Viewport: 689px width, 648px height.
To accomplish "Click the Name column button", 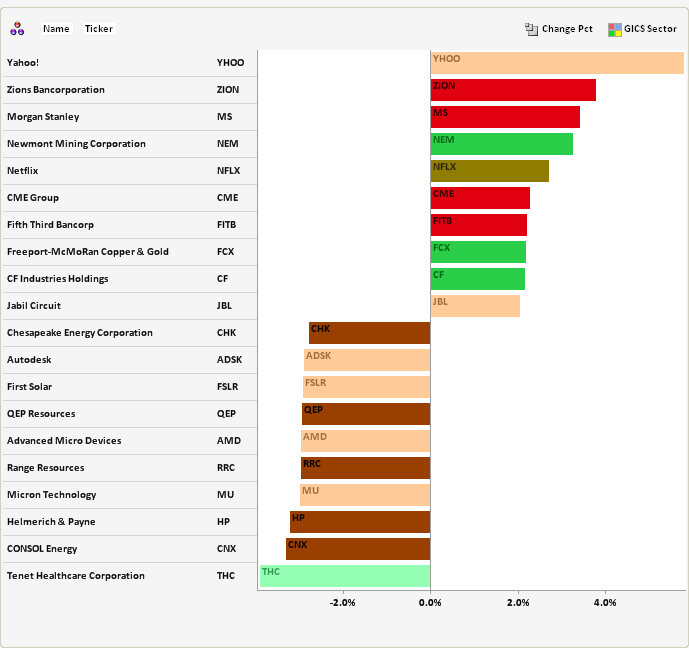I will [56, 29].
